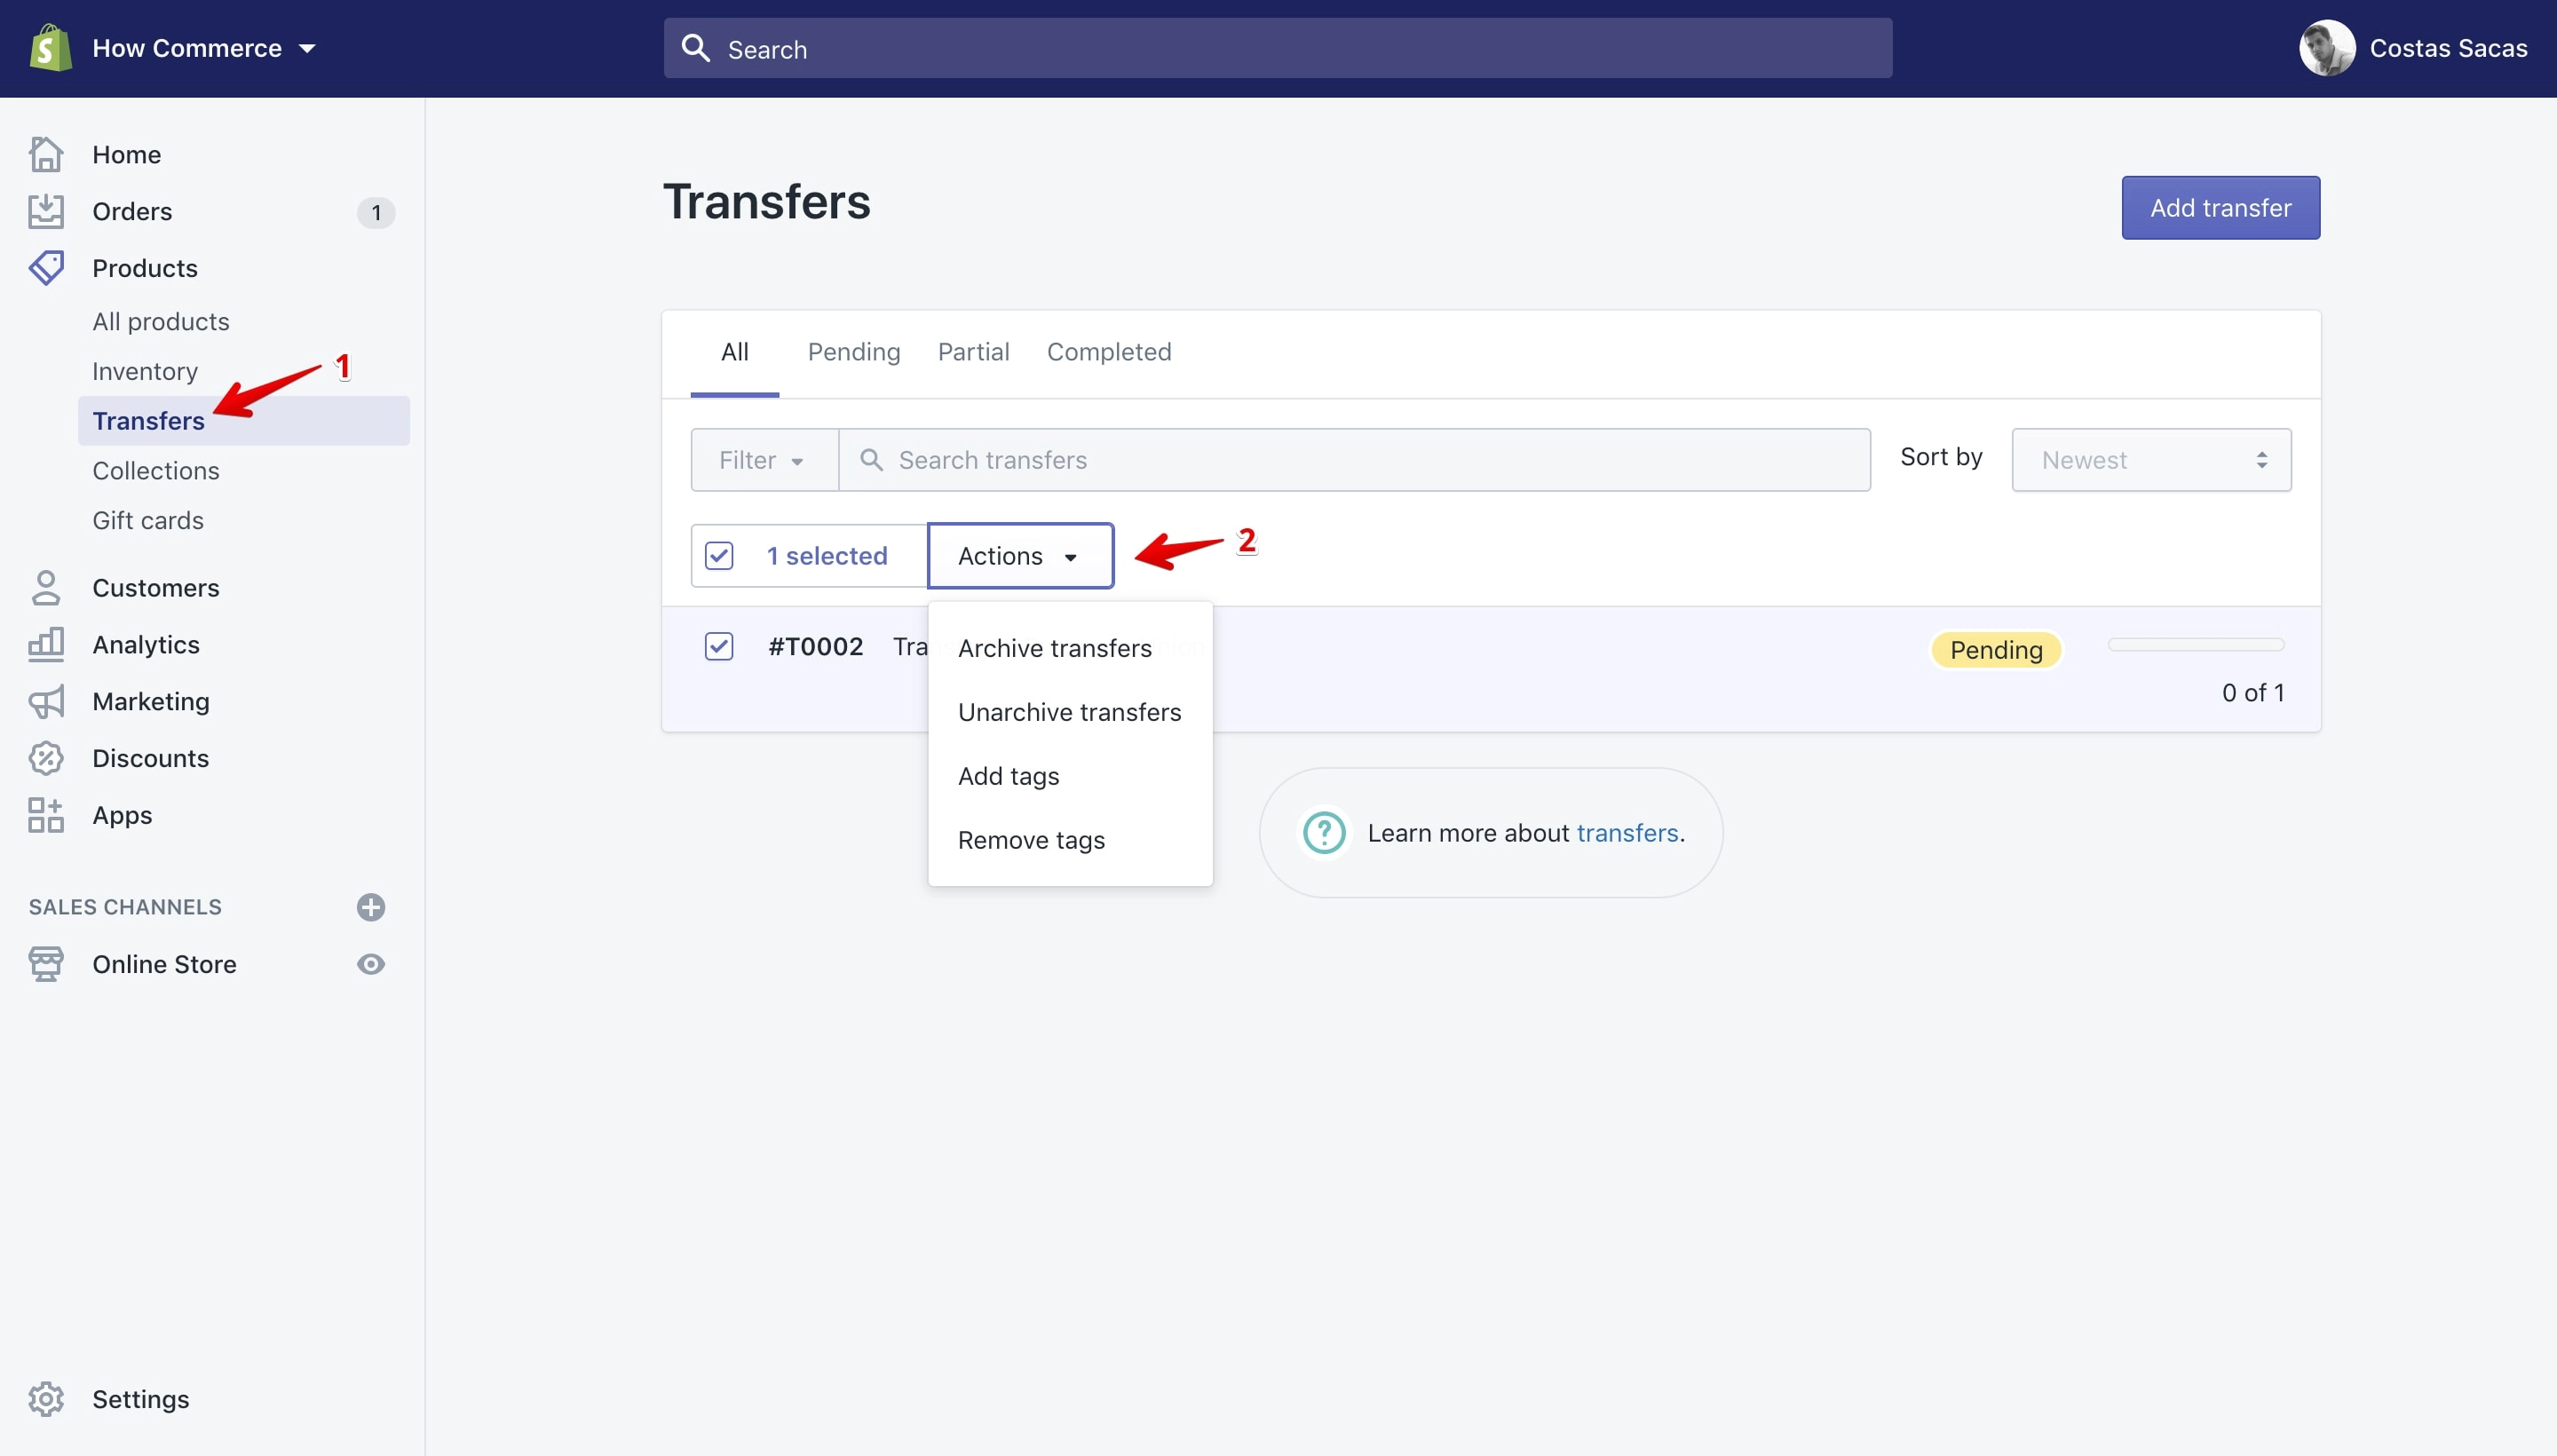Click the magnifier icon in top search bar

coord(696,48)
